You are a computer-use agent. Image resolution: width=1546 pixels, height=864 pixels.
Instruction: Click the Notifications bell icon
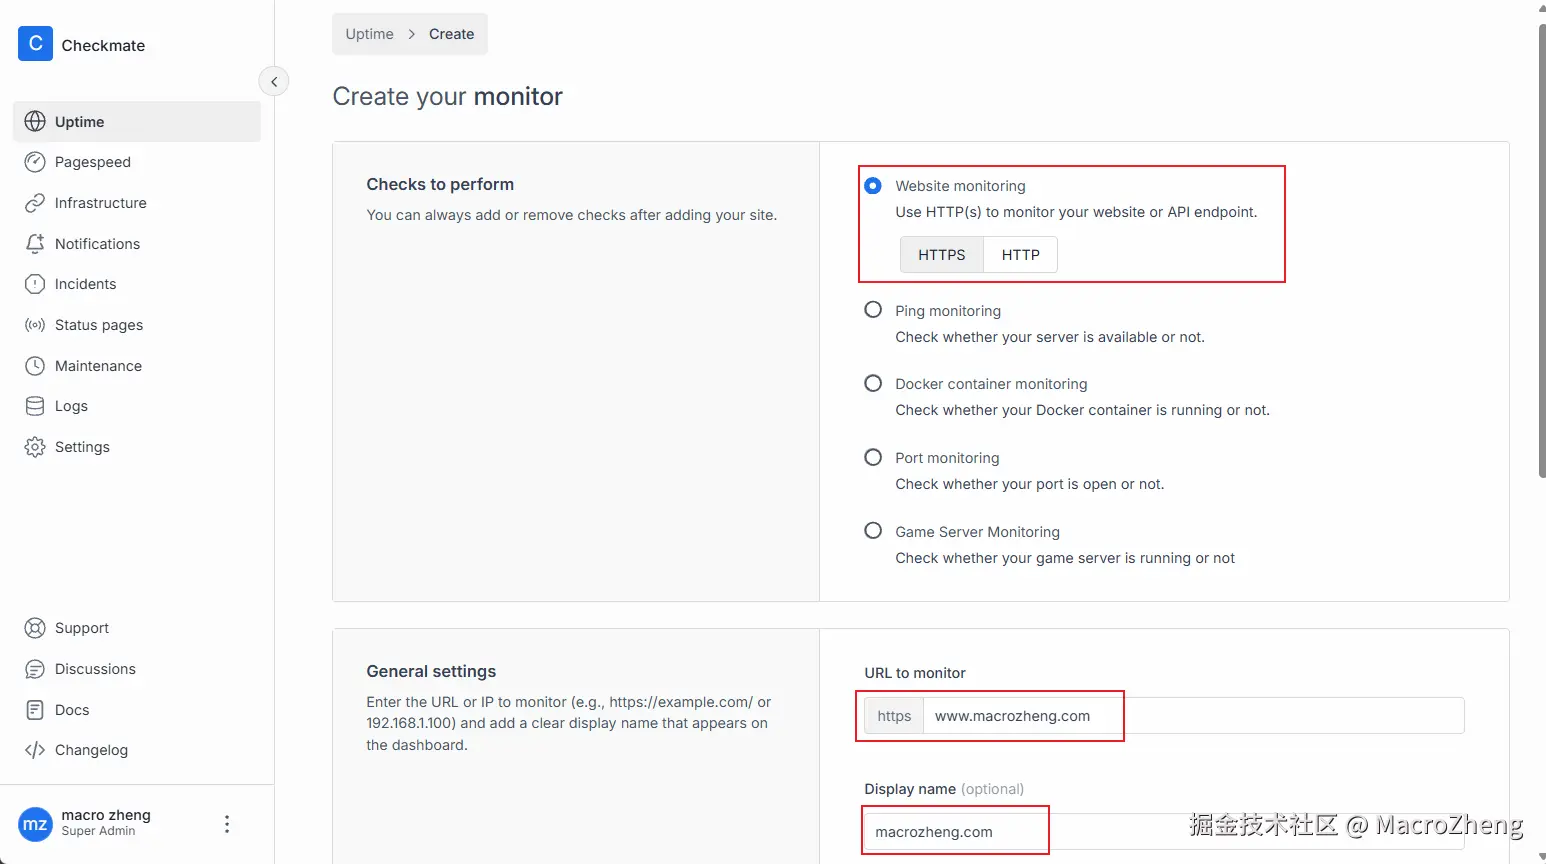click(x=35, y=244)
